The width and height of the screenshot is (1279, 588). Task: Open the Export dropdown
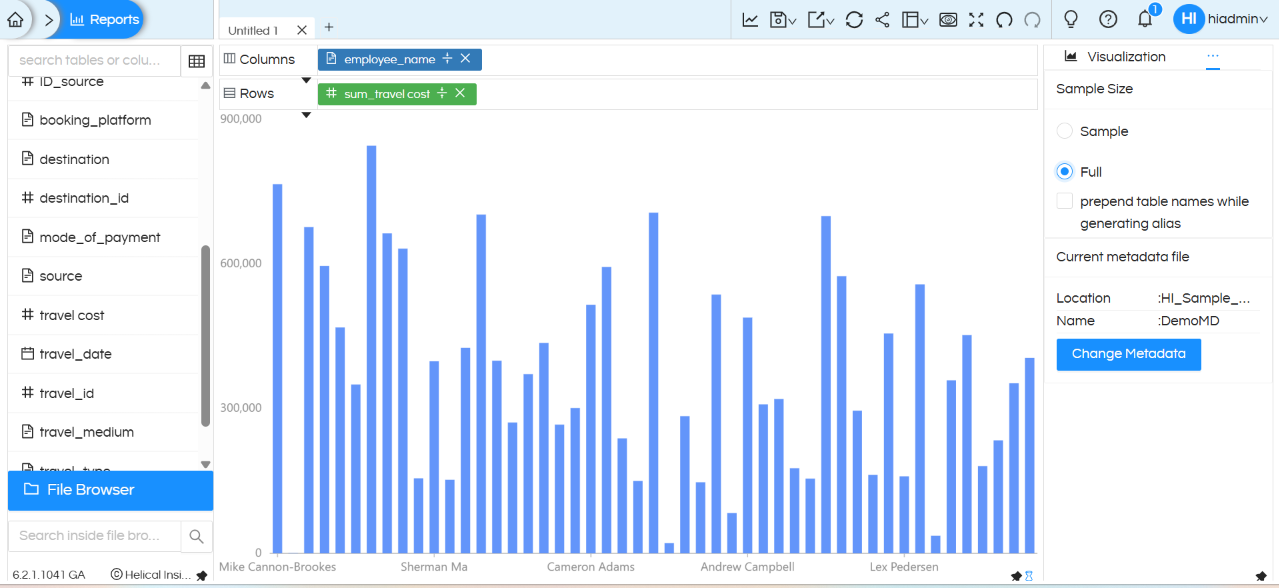[821, 19]
